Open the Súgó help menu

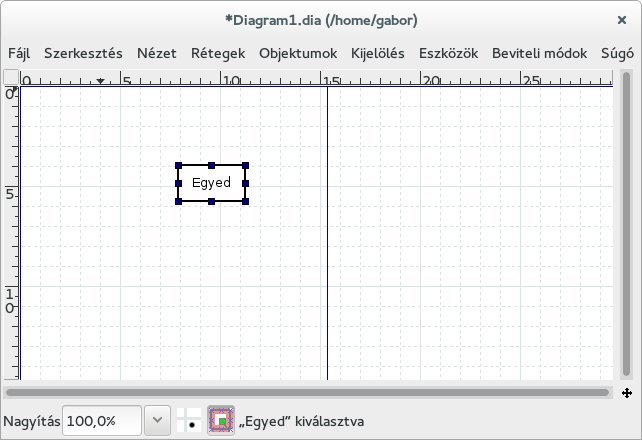(614, 53)
